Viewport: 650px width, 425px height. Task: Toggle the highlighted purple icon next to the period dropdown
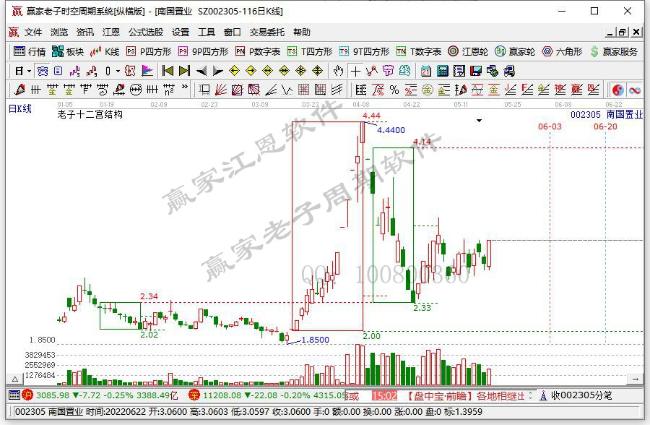tap(42, 71)
